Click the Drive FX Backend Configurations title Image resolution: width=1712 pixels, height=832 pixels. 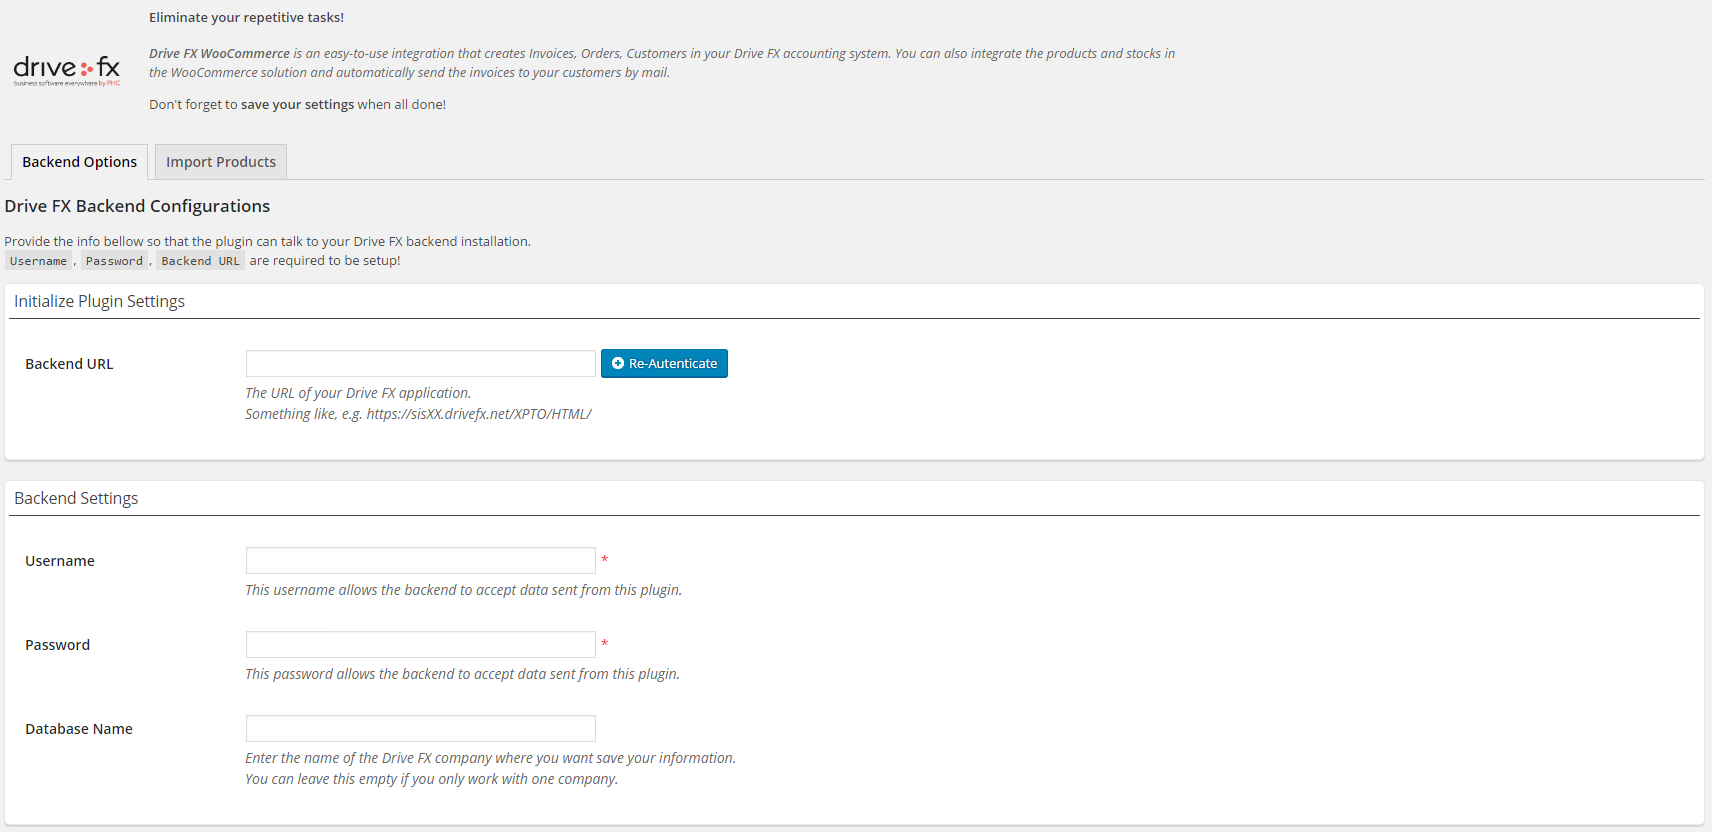click(x=137, y=206)
